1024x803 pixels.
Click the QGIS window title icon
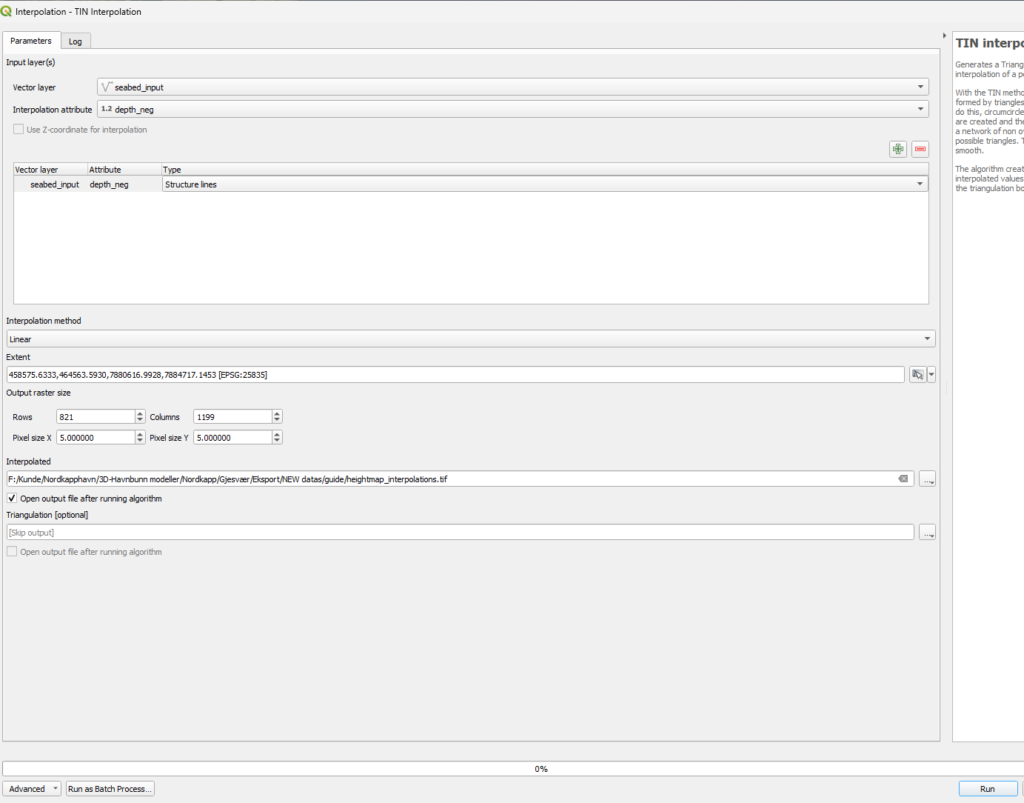(x=7, y=11)
